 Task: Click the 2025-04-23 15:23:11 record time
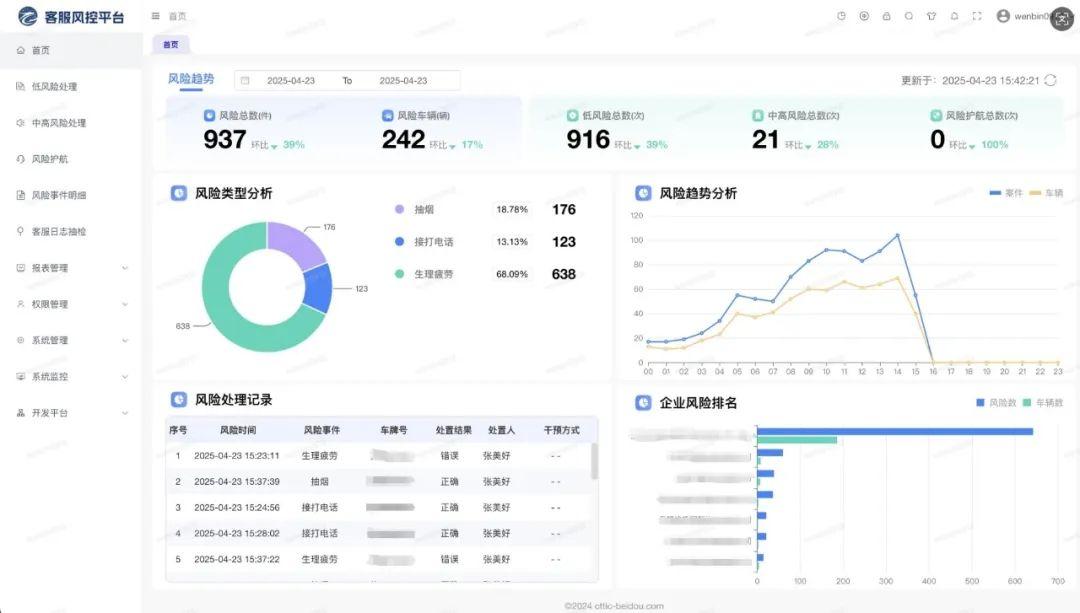(237, 456)
